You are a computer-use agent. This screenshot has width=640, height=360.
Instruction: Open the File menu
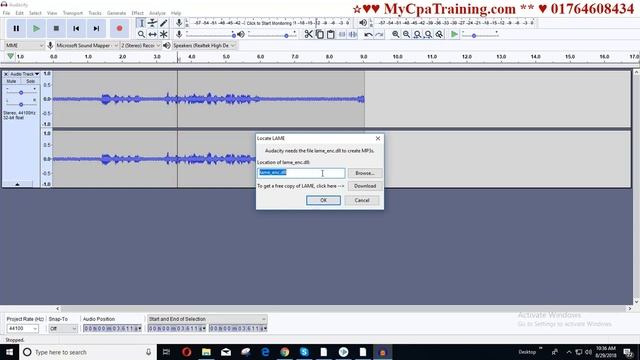[7, 13]
